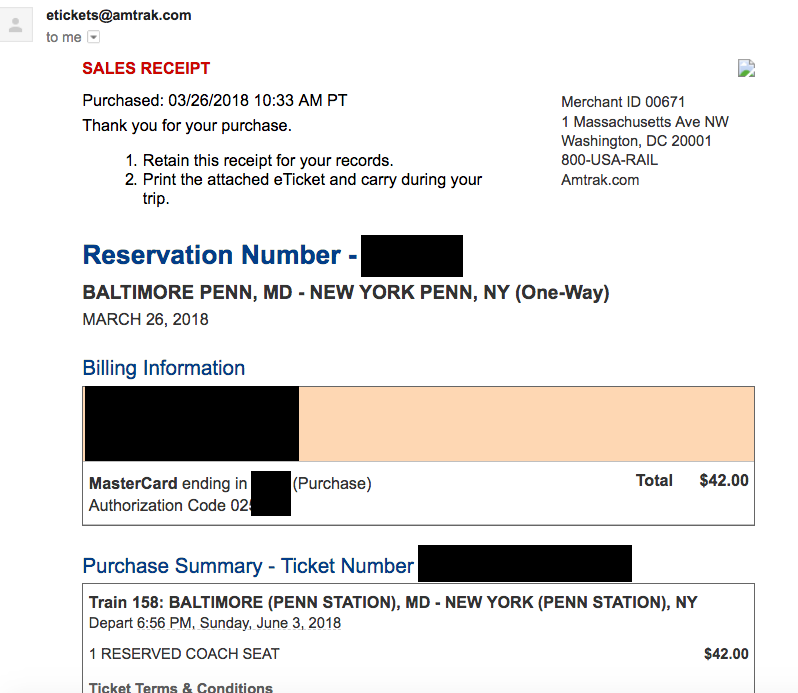Click the broken Amtrak logo image

point(746,68)
